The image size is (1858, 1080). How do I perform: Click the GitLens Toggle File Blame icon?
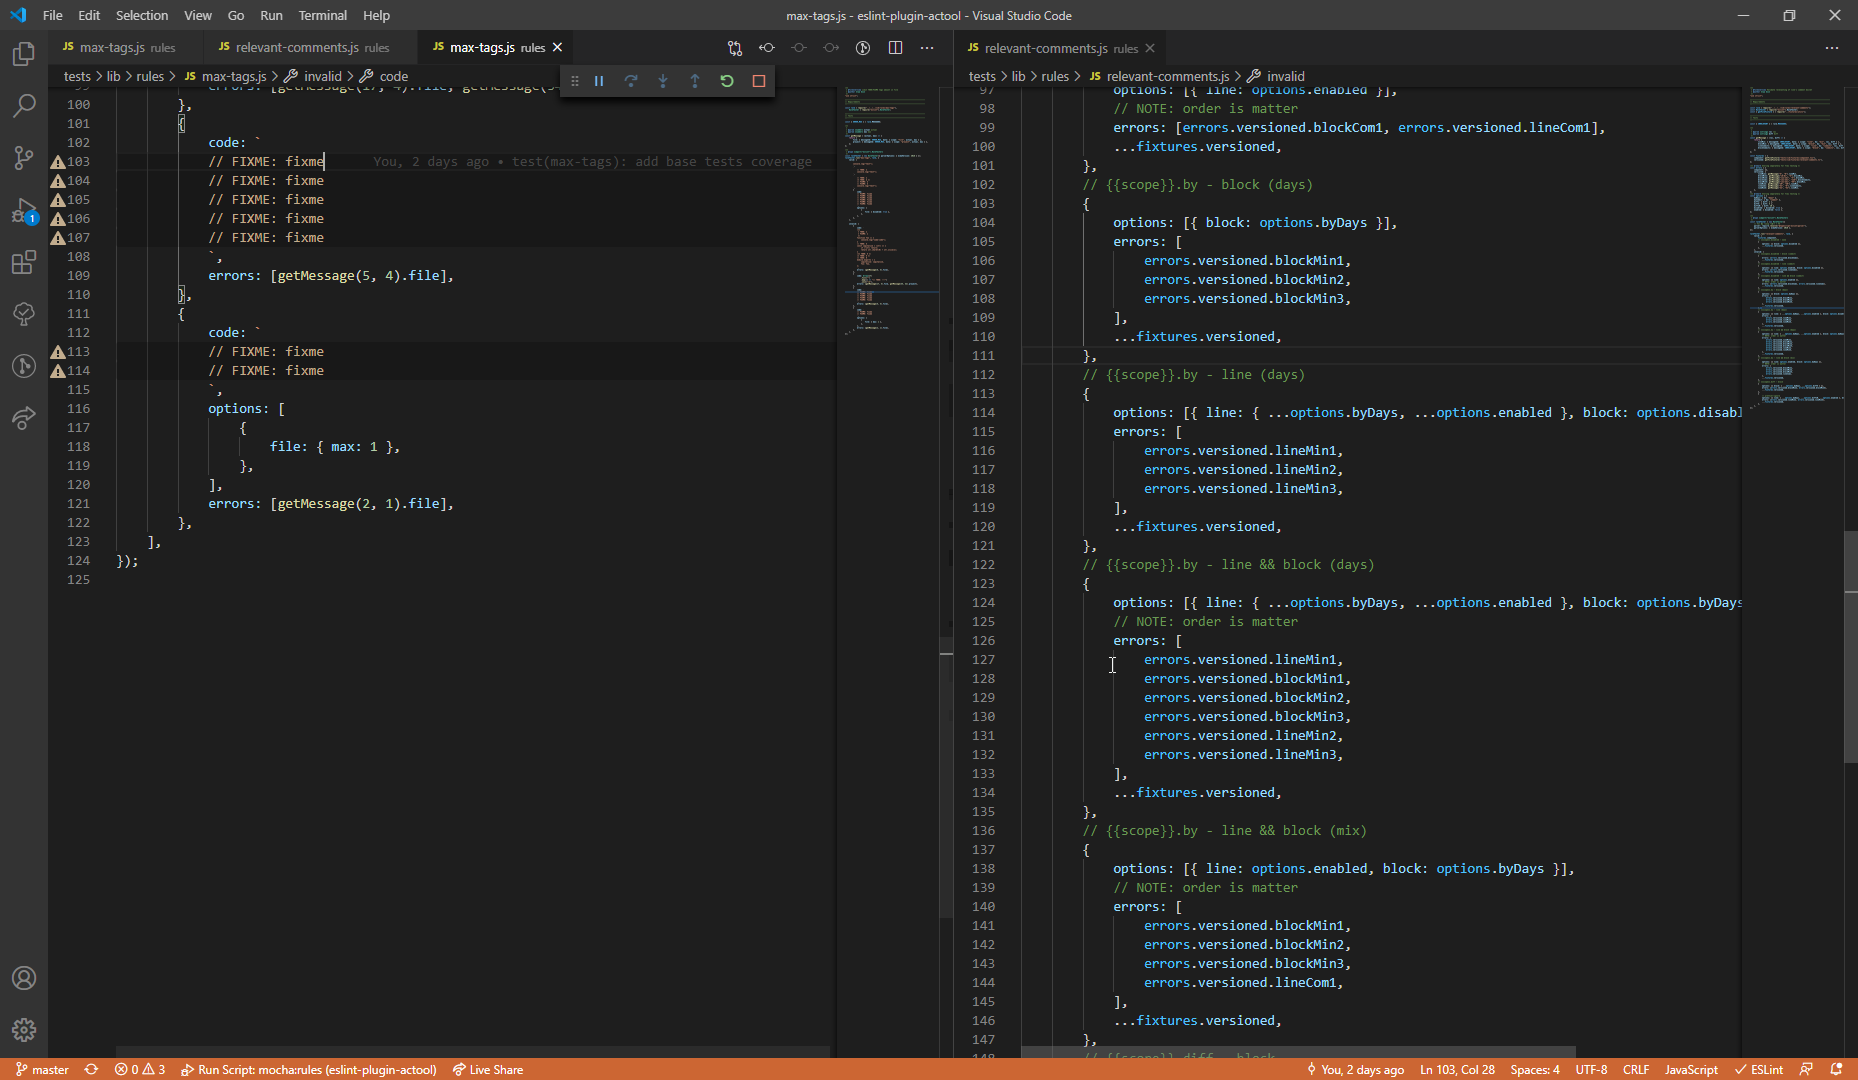tap(863, 48)
